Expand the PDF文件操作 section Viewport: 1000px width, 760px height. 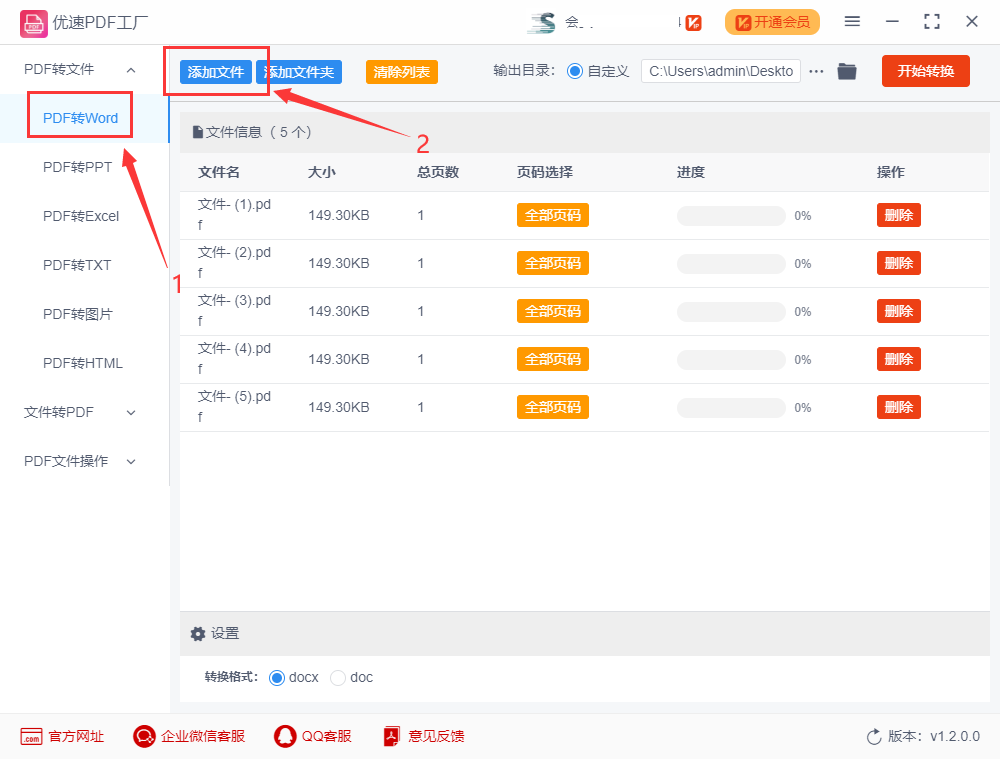point(131,462)
